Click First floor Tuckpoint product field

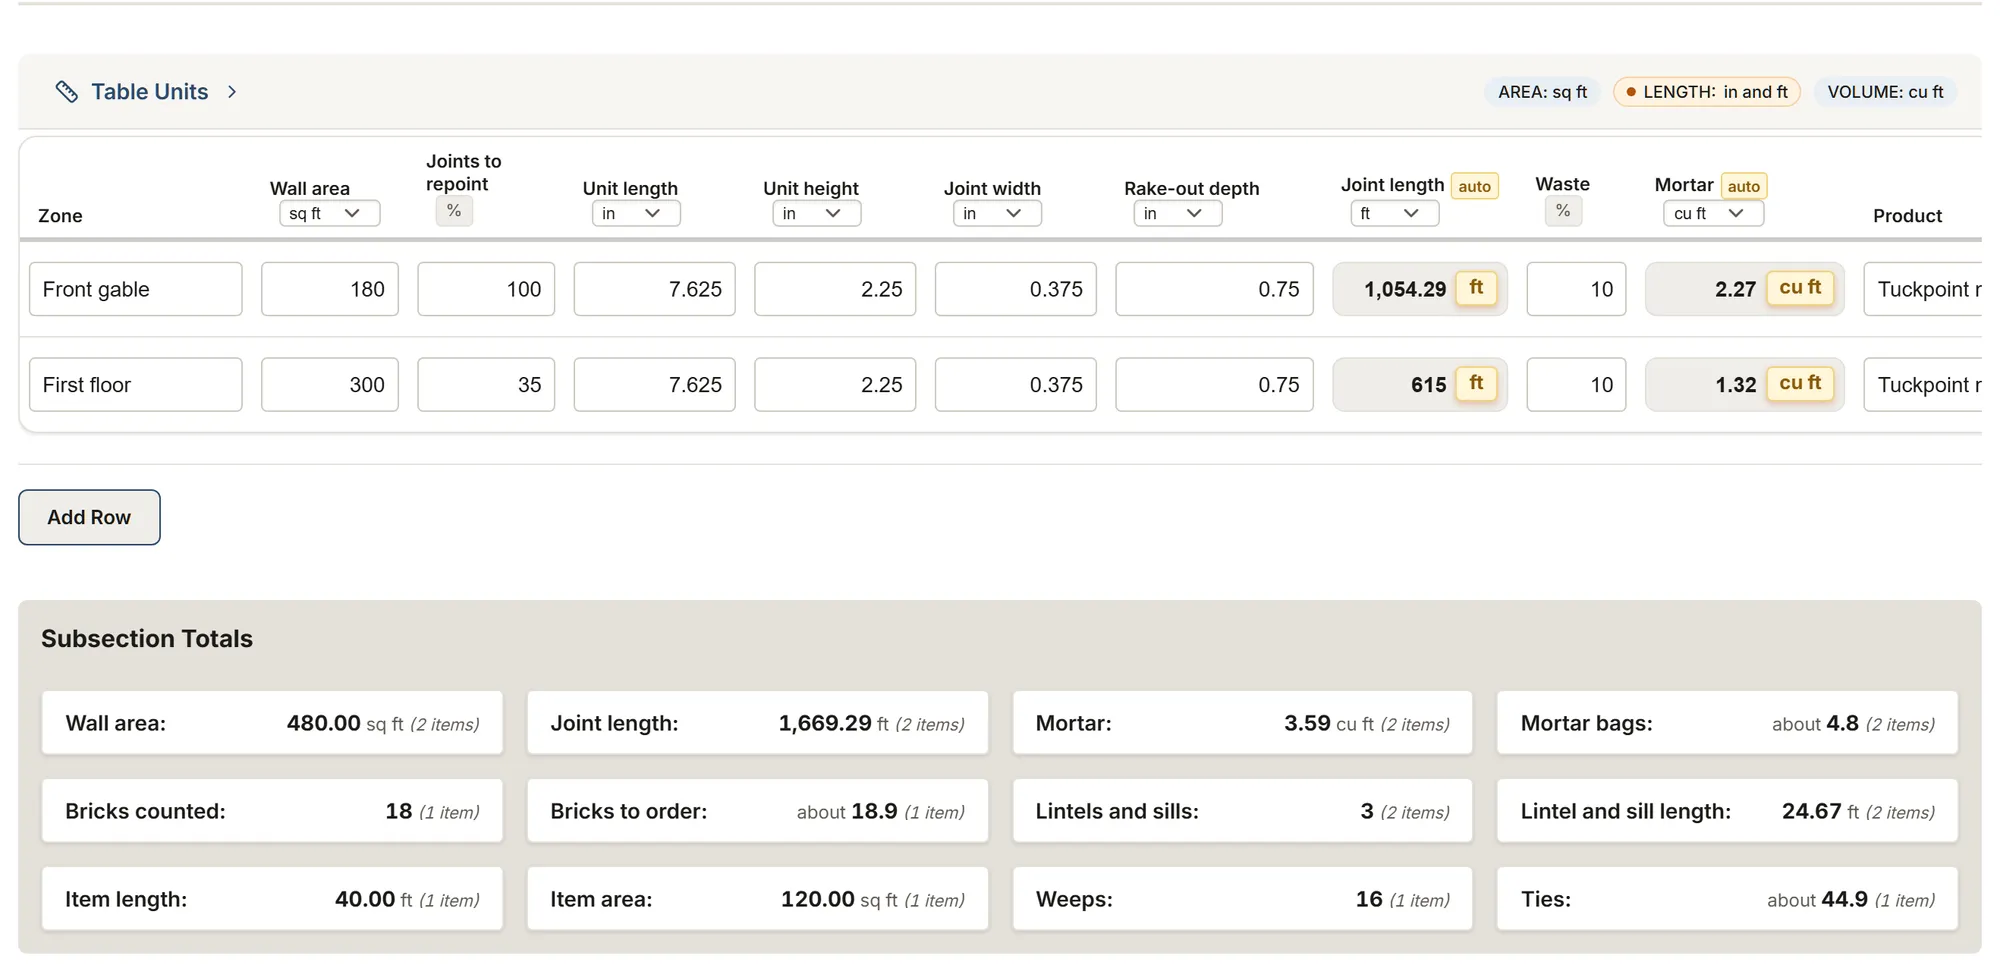pyautogui.click(x=1922, y=385)
